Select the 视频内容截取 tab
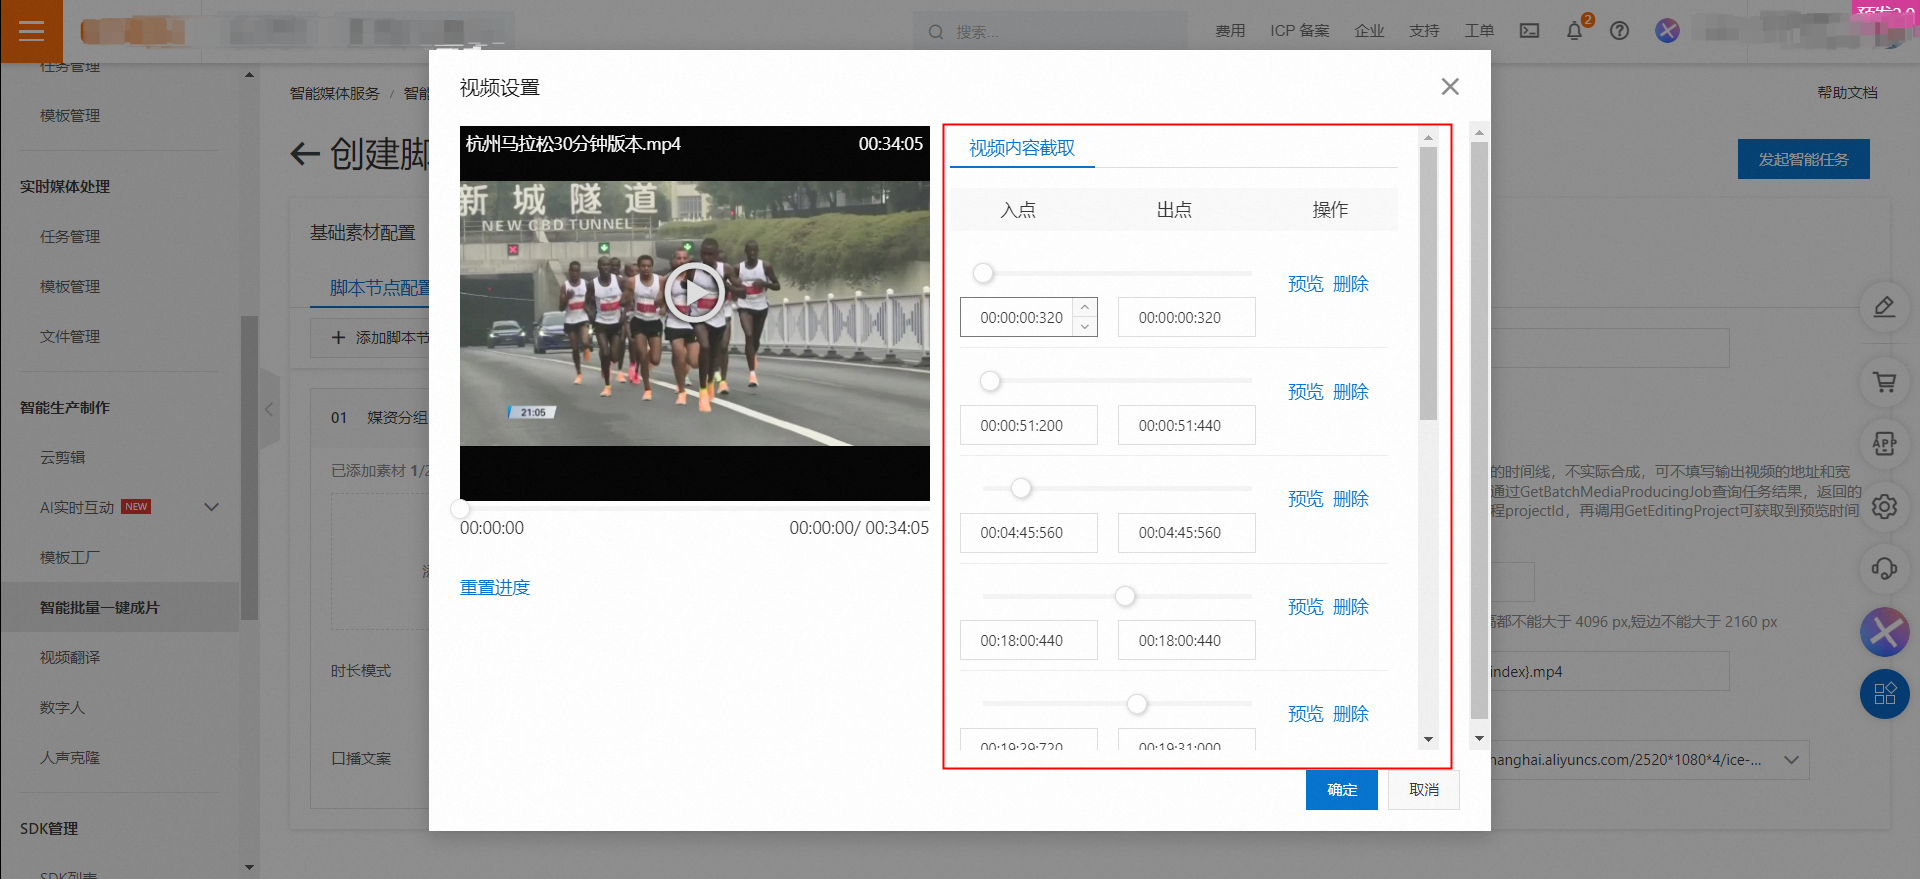This screenshot has height=879, width=1920. (1022, 148)
